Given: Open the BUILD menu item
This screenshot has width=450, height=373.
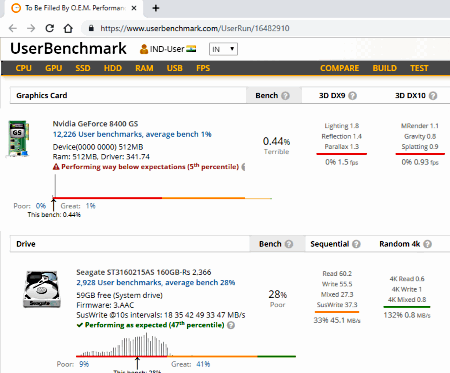Looking at the screenshot, I should click(x=385, y=68).
